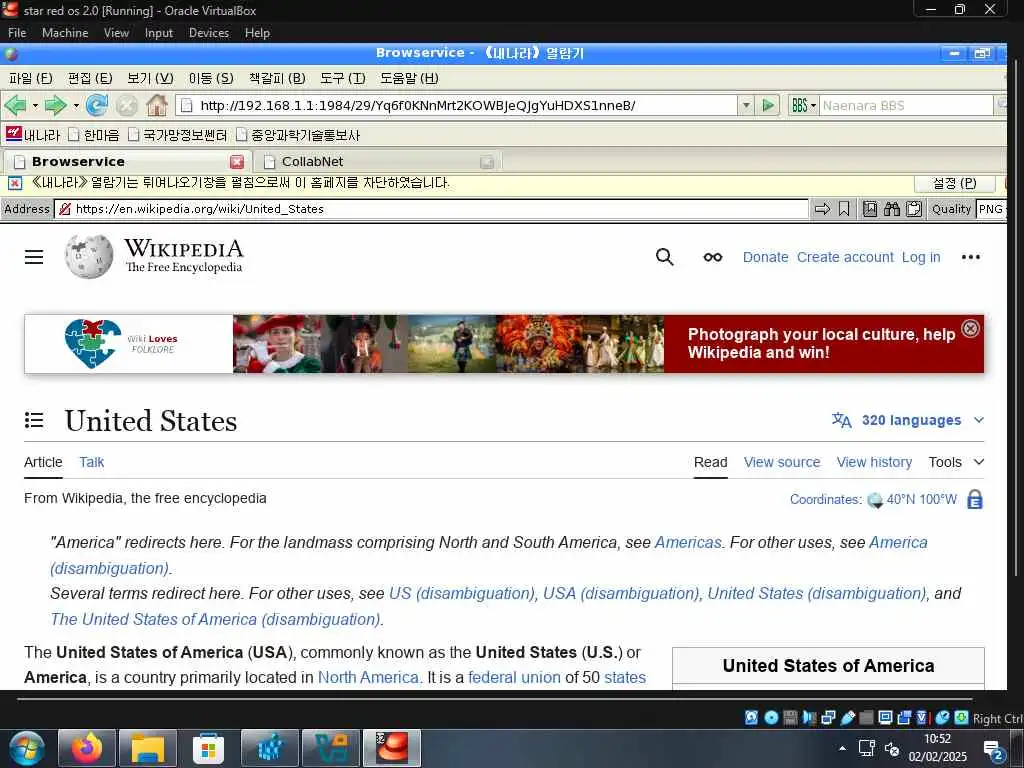Click the crossed-out lock security icon in Address bar
Viewport: 1024px width, 768px height.
pos(65,209)
